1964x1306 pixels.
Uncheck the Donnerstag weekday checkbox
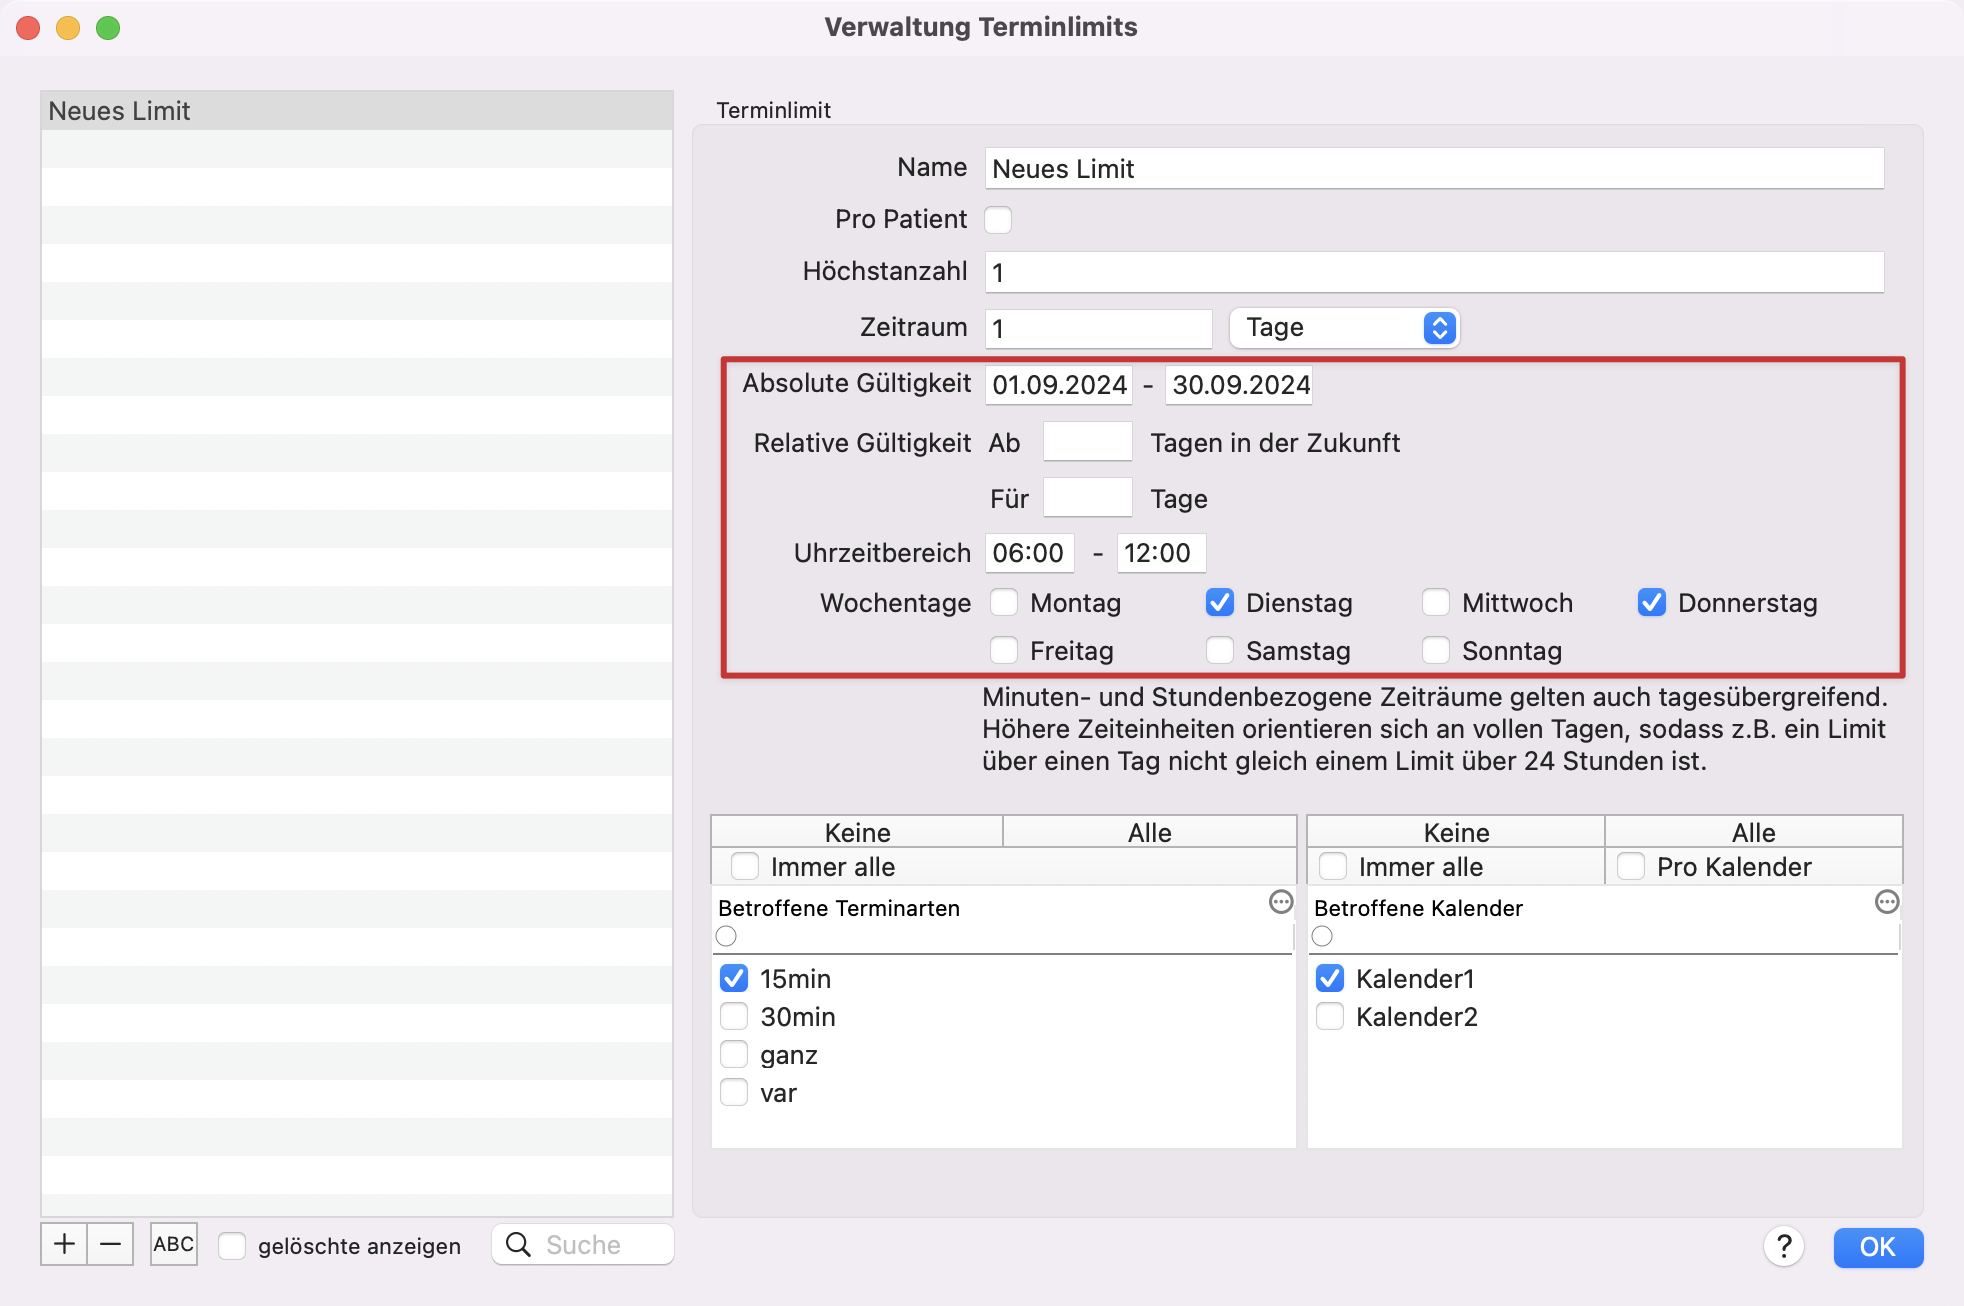click(x=1652, y=602)
